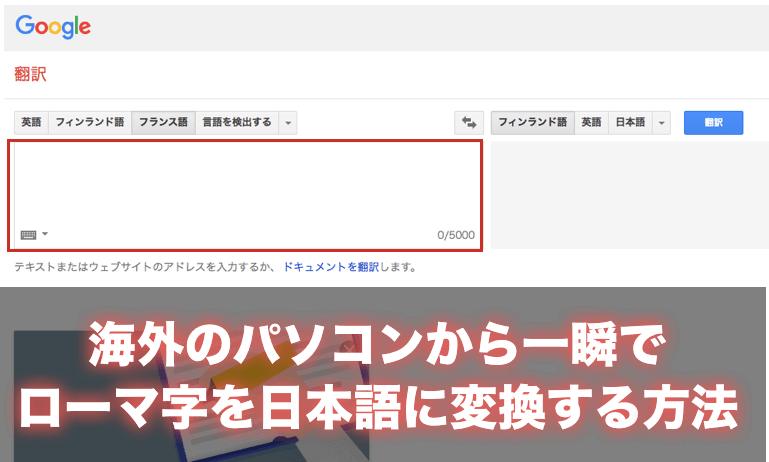Open the on-screen keyboard input tool
The image size is (769, 462).
[28, 235]
